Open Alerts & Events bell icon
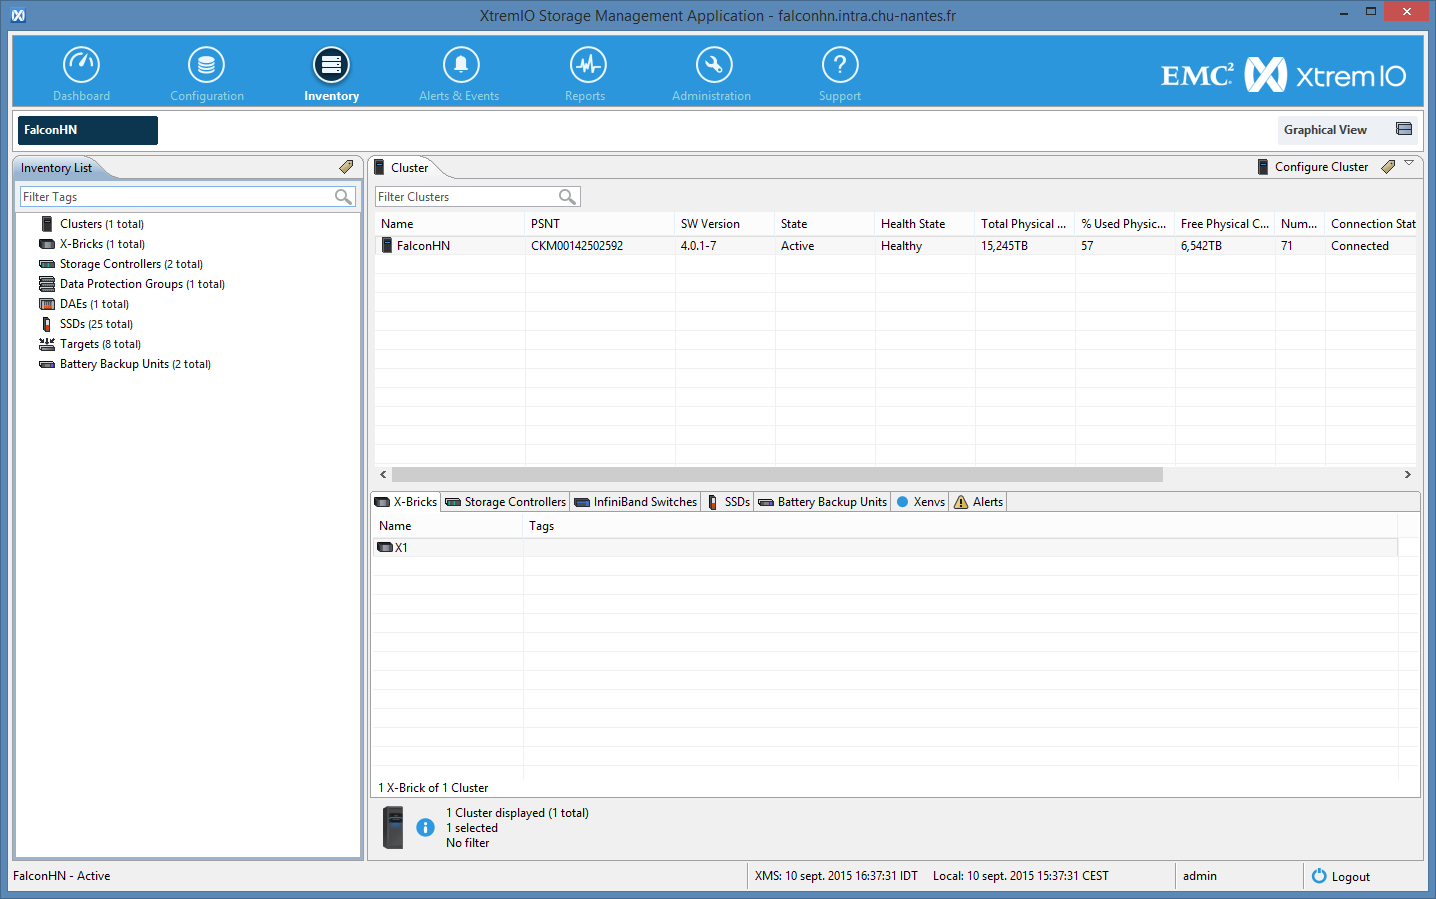Image resolution: width=1436 pixels, height=899 pixels. (461, 65)
